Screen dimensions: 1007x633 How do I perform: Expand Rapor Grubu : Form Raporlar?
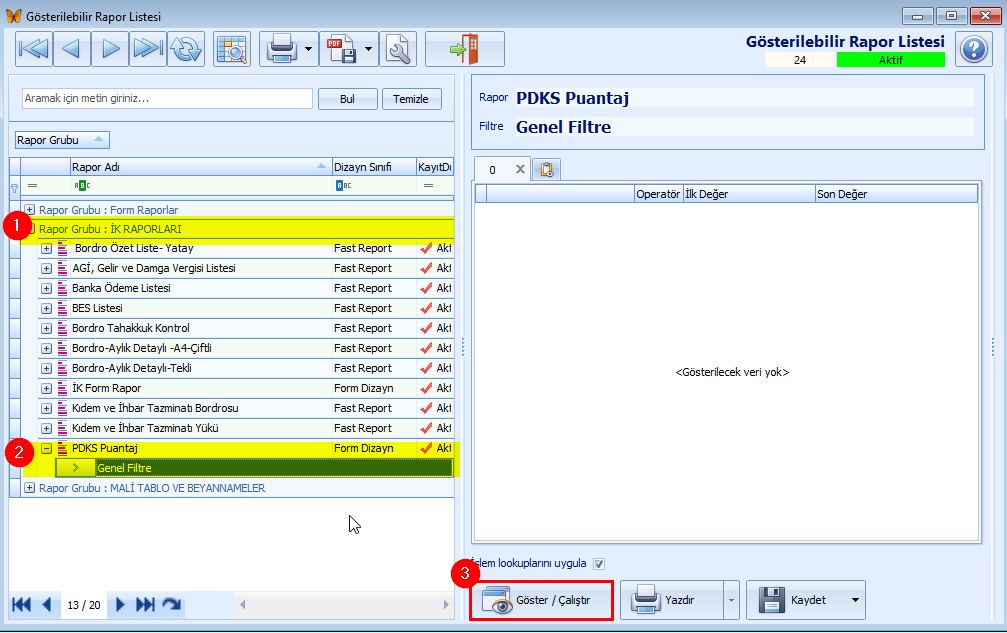pyautogui.click(x=30, y=210)
